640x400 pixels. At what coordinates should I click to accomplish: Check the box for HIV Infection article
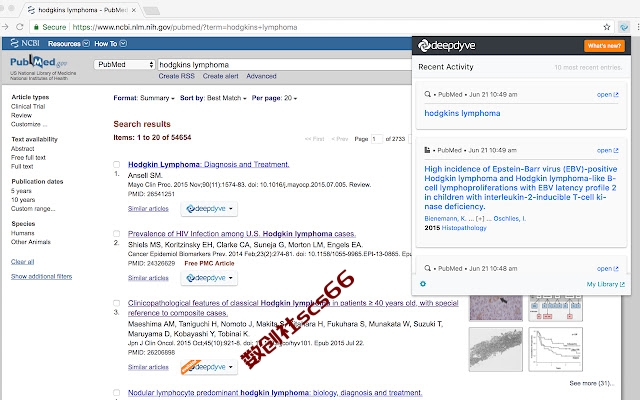pyautogui.click(x=116, y=234)
